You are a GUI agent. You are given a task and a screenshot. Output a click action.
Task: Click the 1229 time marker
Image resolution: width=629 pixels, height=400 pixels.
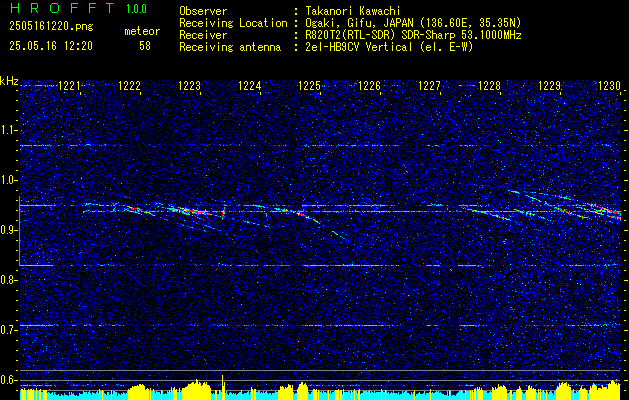[549, 85]
